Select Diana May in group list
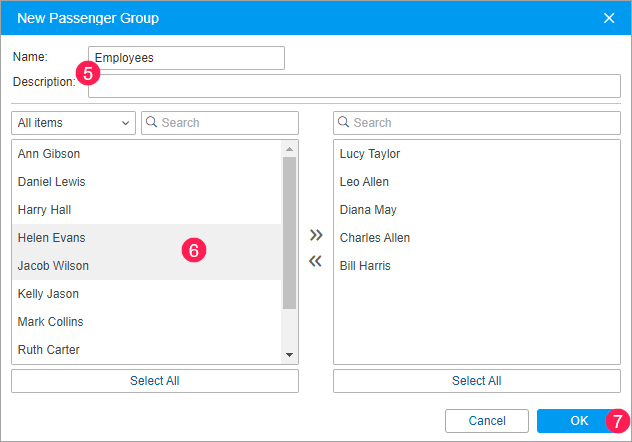 pos(477,210)
